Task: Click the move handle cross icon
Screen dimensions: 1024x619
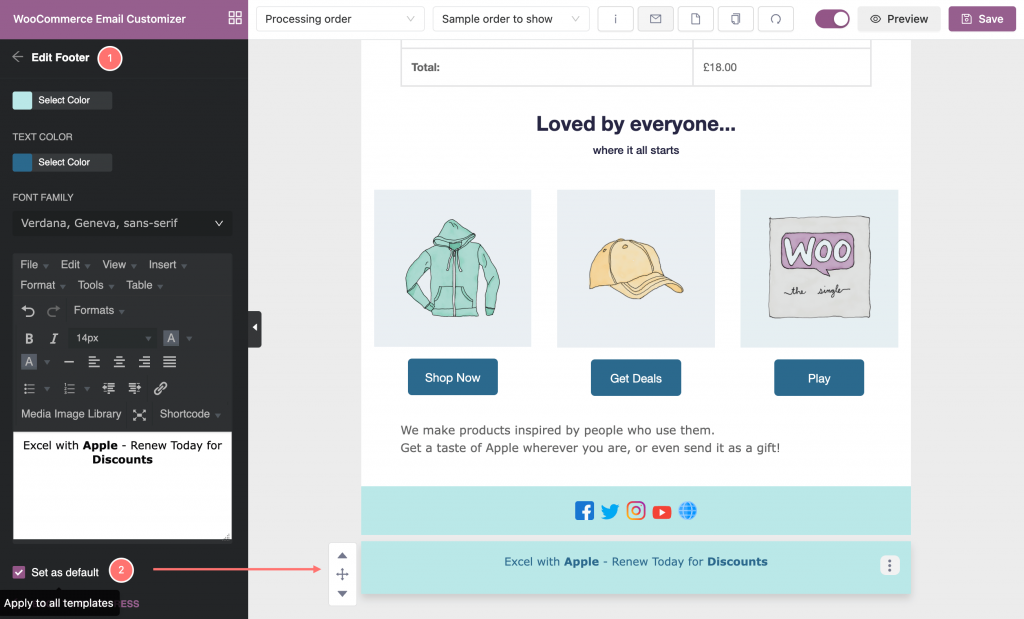Action: (x=342, y=575)
